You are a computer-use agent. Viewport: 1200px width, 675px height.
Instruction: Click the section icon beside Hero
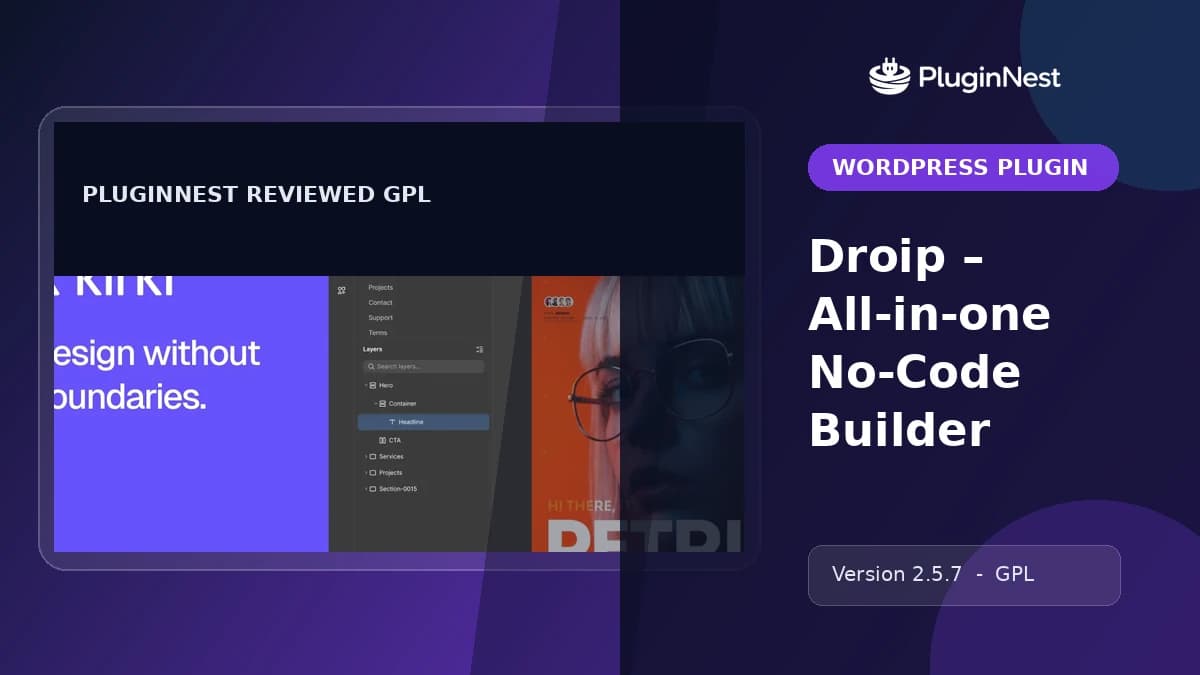[373, 385]
